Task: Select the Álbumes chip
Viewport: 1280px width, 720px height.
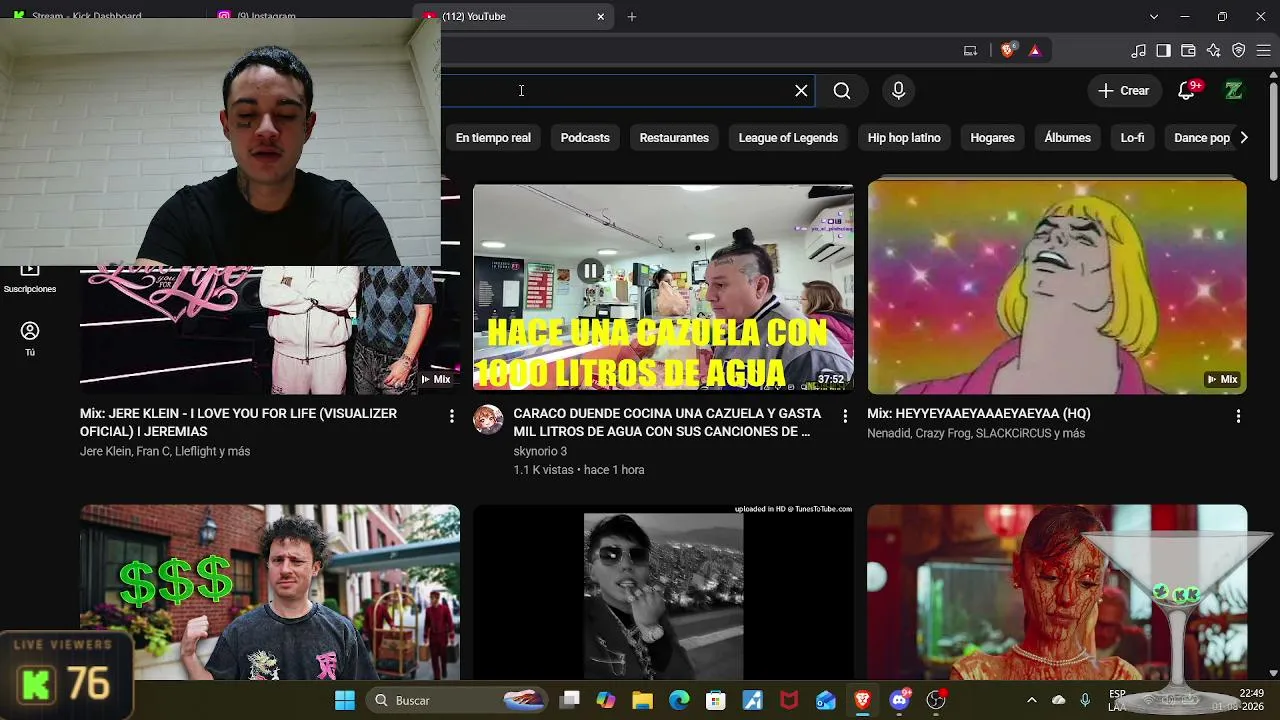Action: 1067,138
